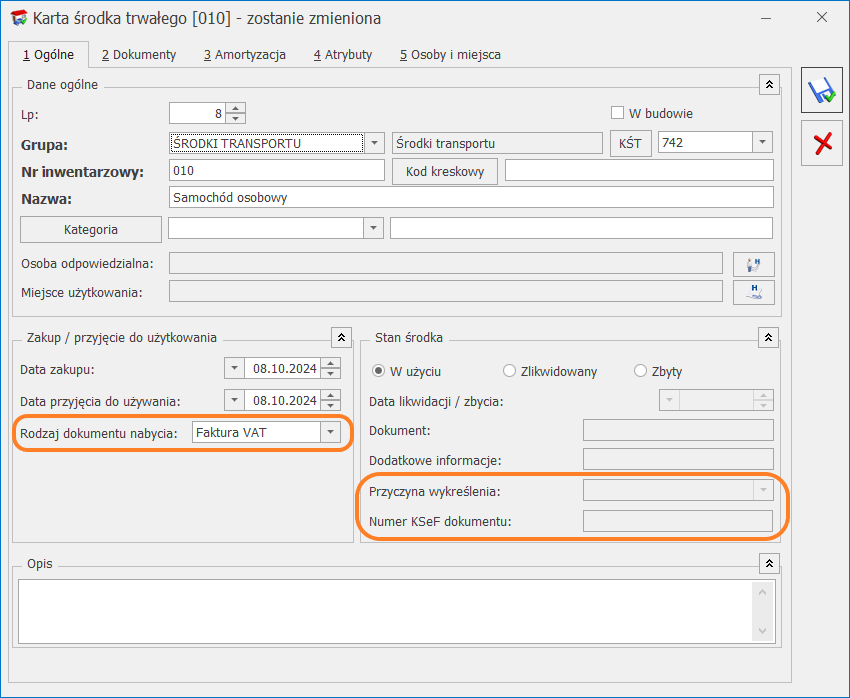Increase the Data zakupu date with up arrow

(331, 364)
